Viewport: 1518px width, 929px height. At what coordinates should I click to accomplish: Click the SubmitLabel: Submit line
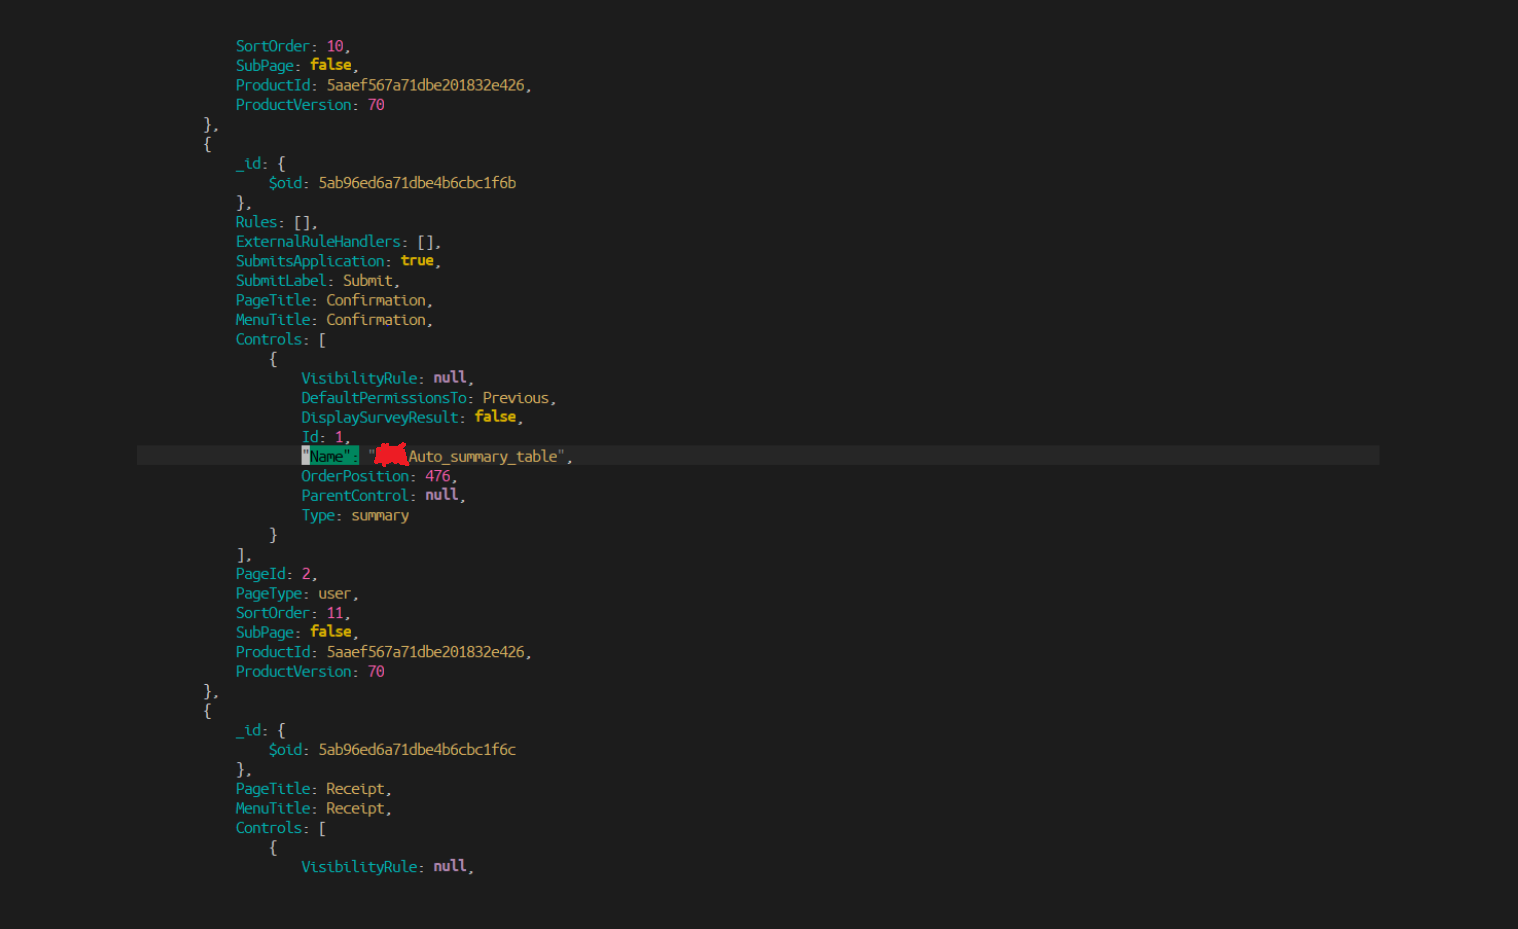pyautogui.click(x=318, y=281)
